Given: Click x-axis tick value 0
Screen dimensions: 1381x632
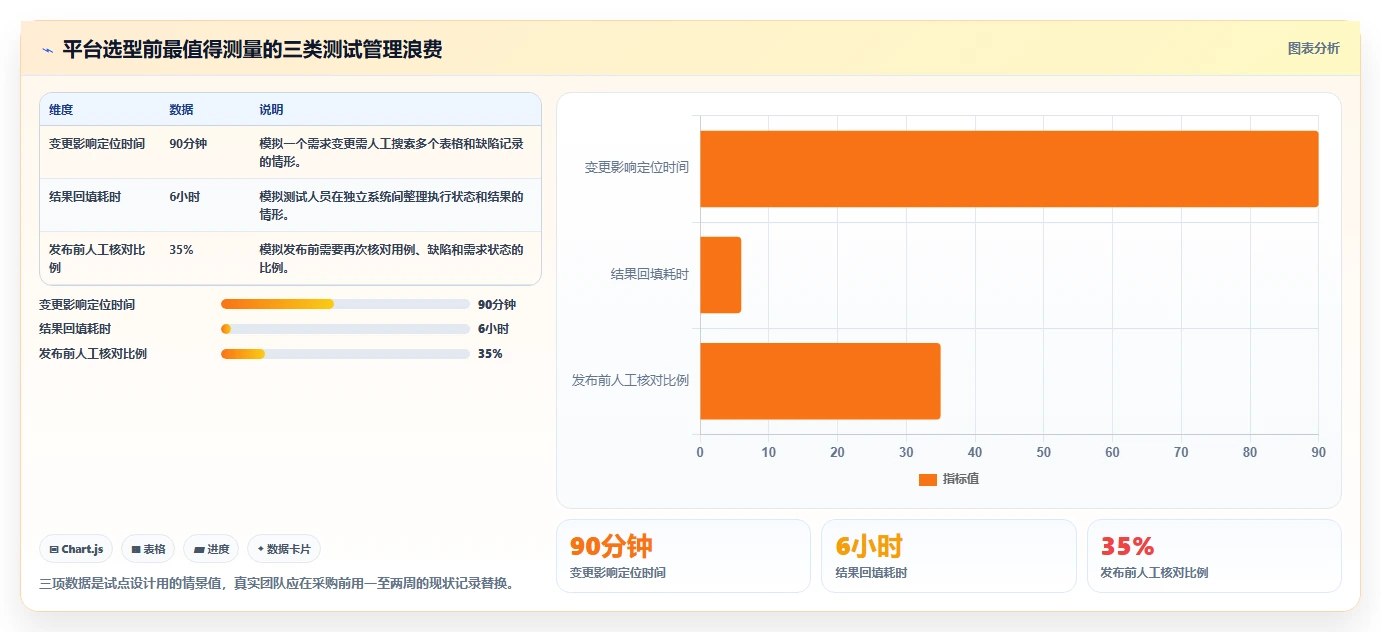Looking at the screenshot, I should point(700,453).
